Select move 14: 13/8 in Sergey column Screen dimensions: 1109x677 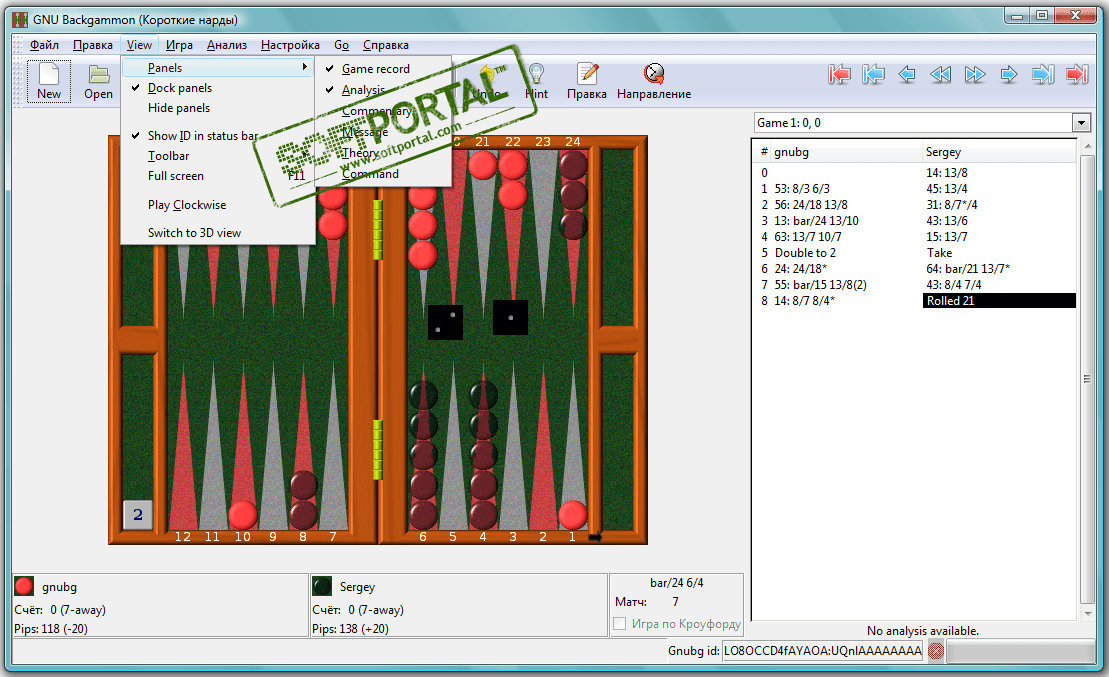click(x=946, y=173)
